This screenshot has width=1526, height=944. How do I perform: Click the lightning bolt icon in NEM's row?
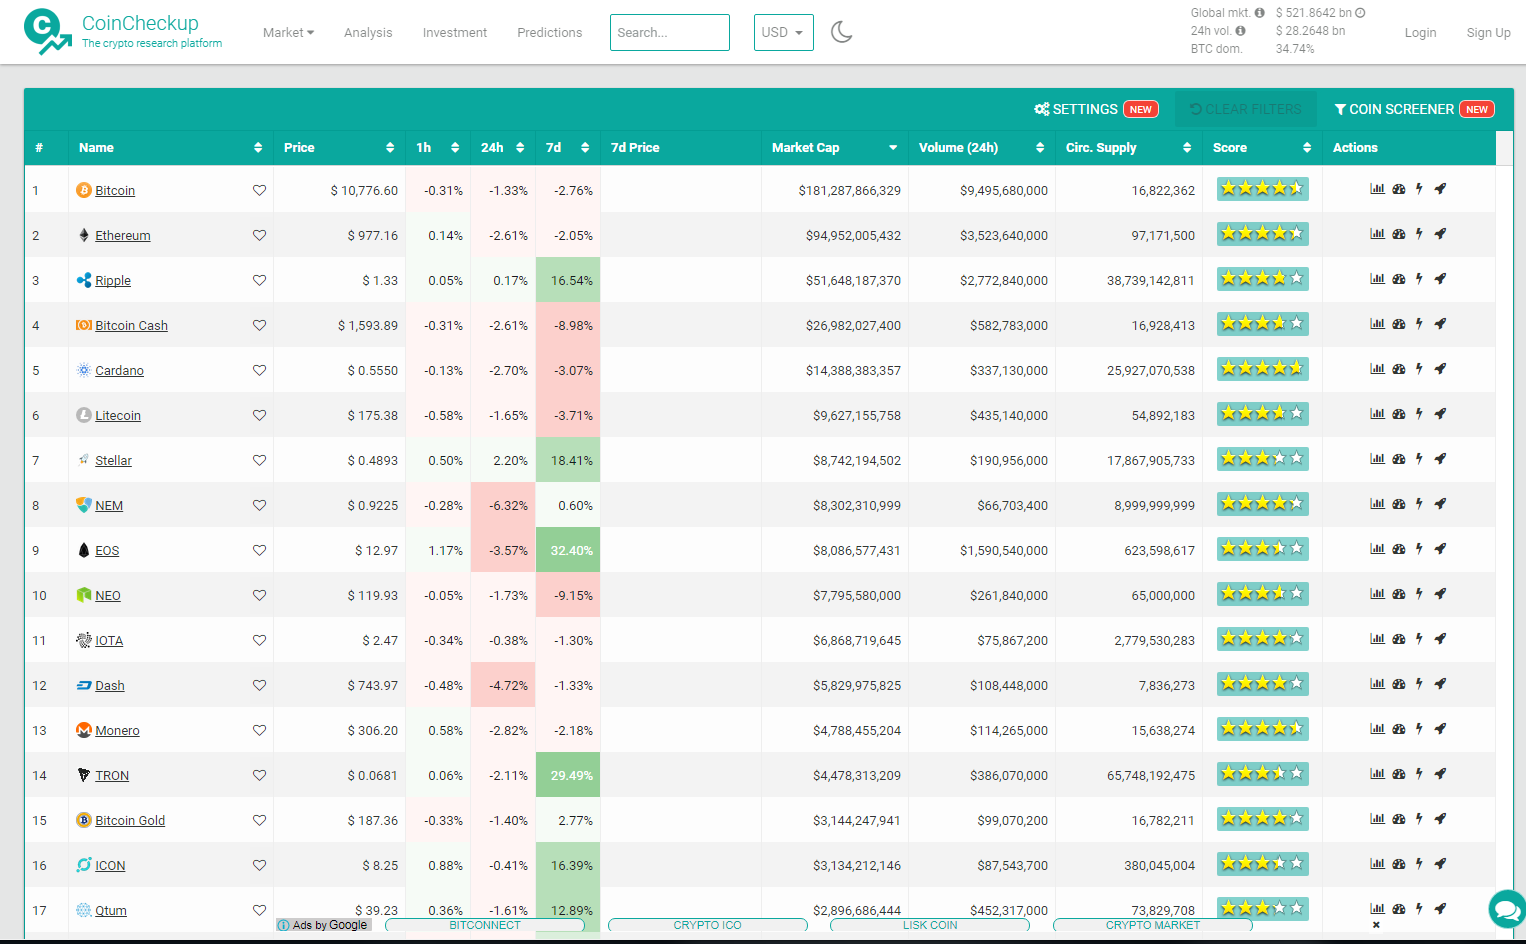click(1419, 503)
